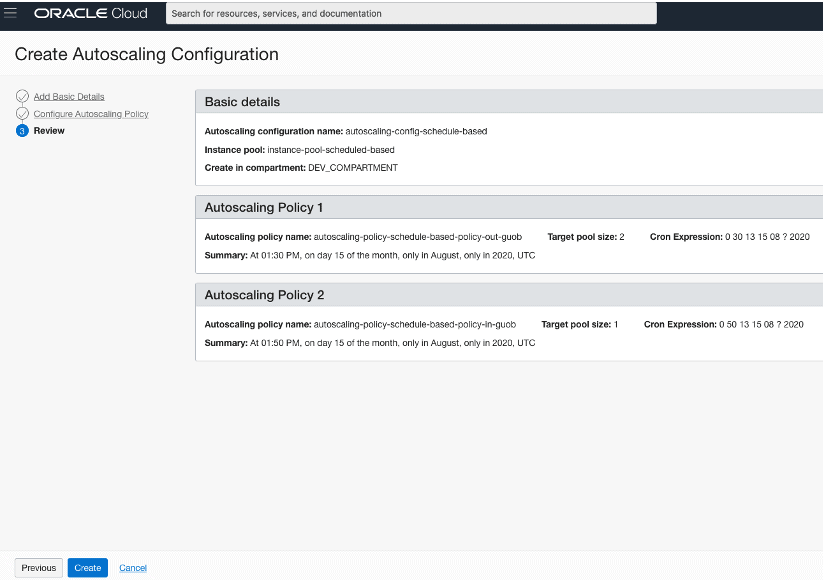Click Policy 1 cron expression value
Image resolution: width=823 pixels, height=582 pixels.
(764, 237)
